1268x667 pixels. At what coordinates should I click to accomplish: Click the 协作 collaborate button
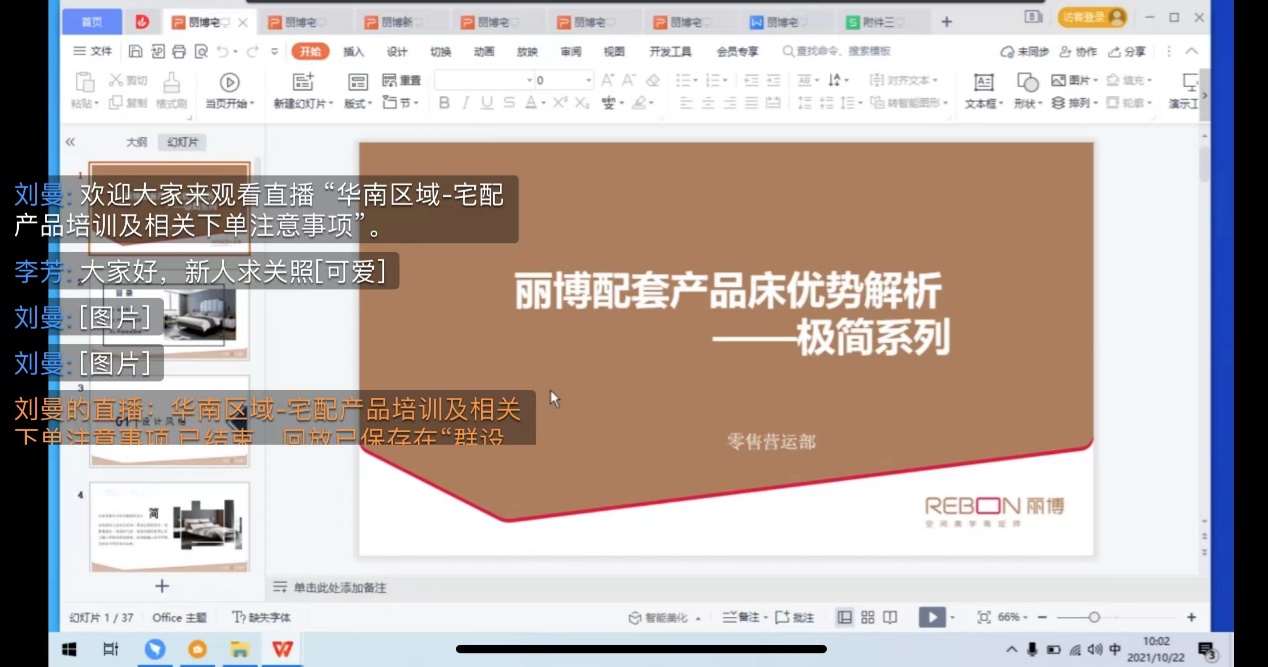(x=1077, y=51)
